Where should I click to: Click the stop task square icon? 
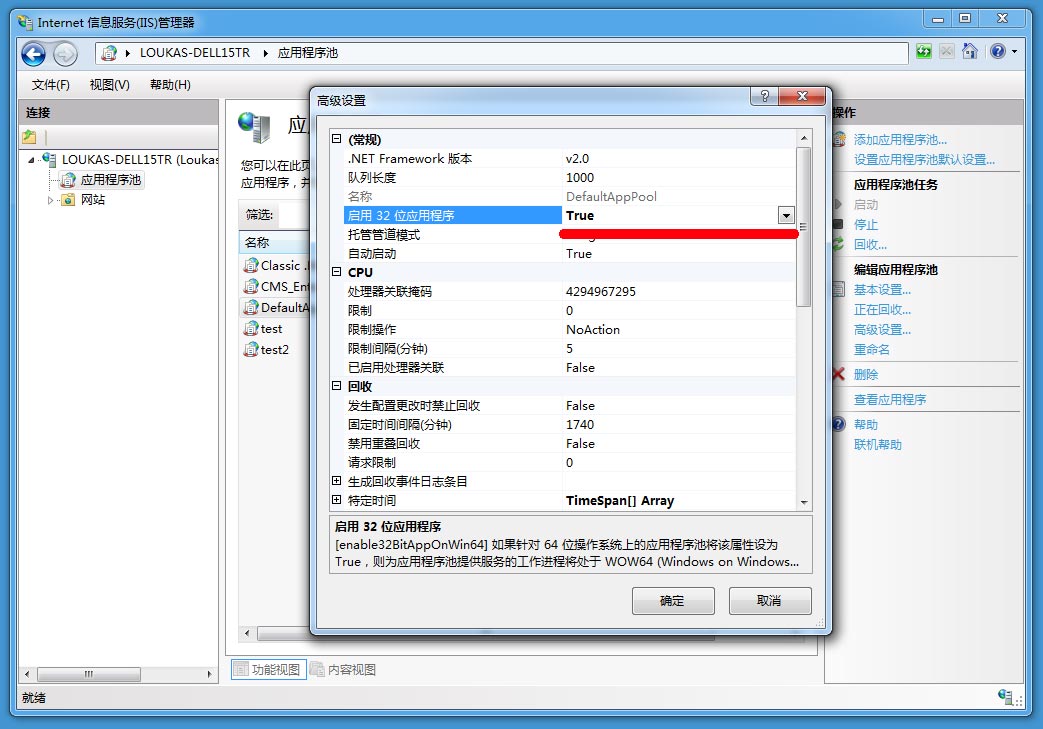[x=839, y=224]
